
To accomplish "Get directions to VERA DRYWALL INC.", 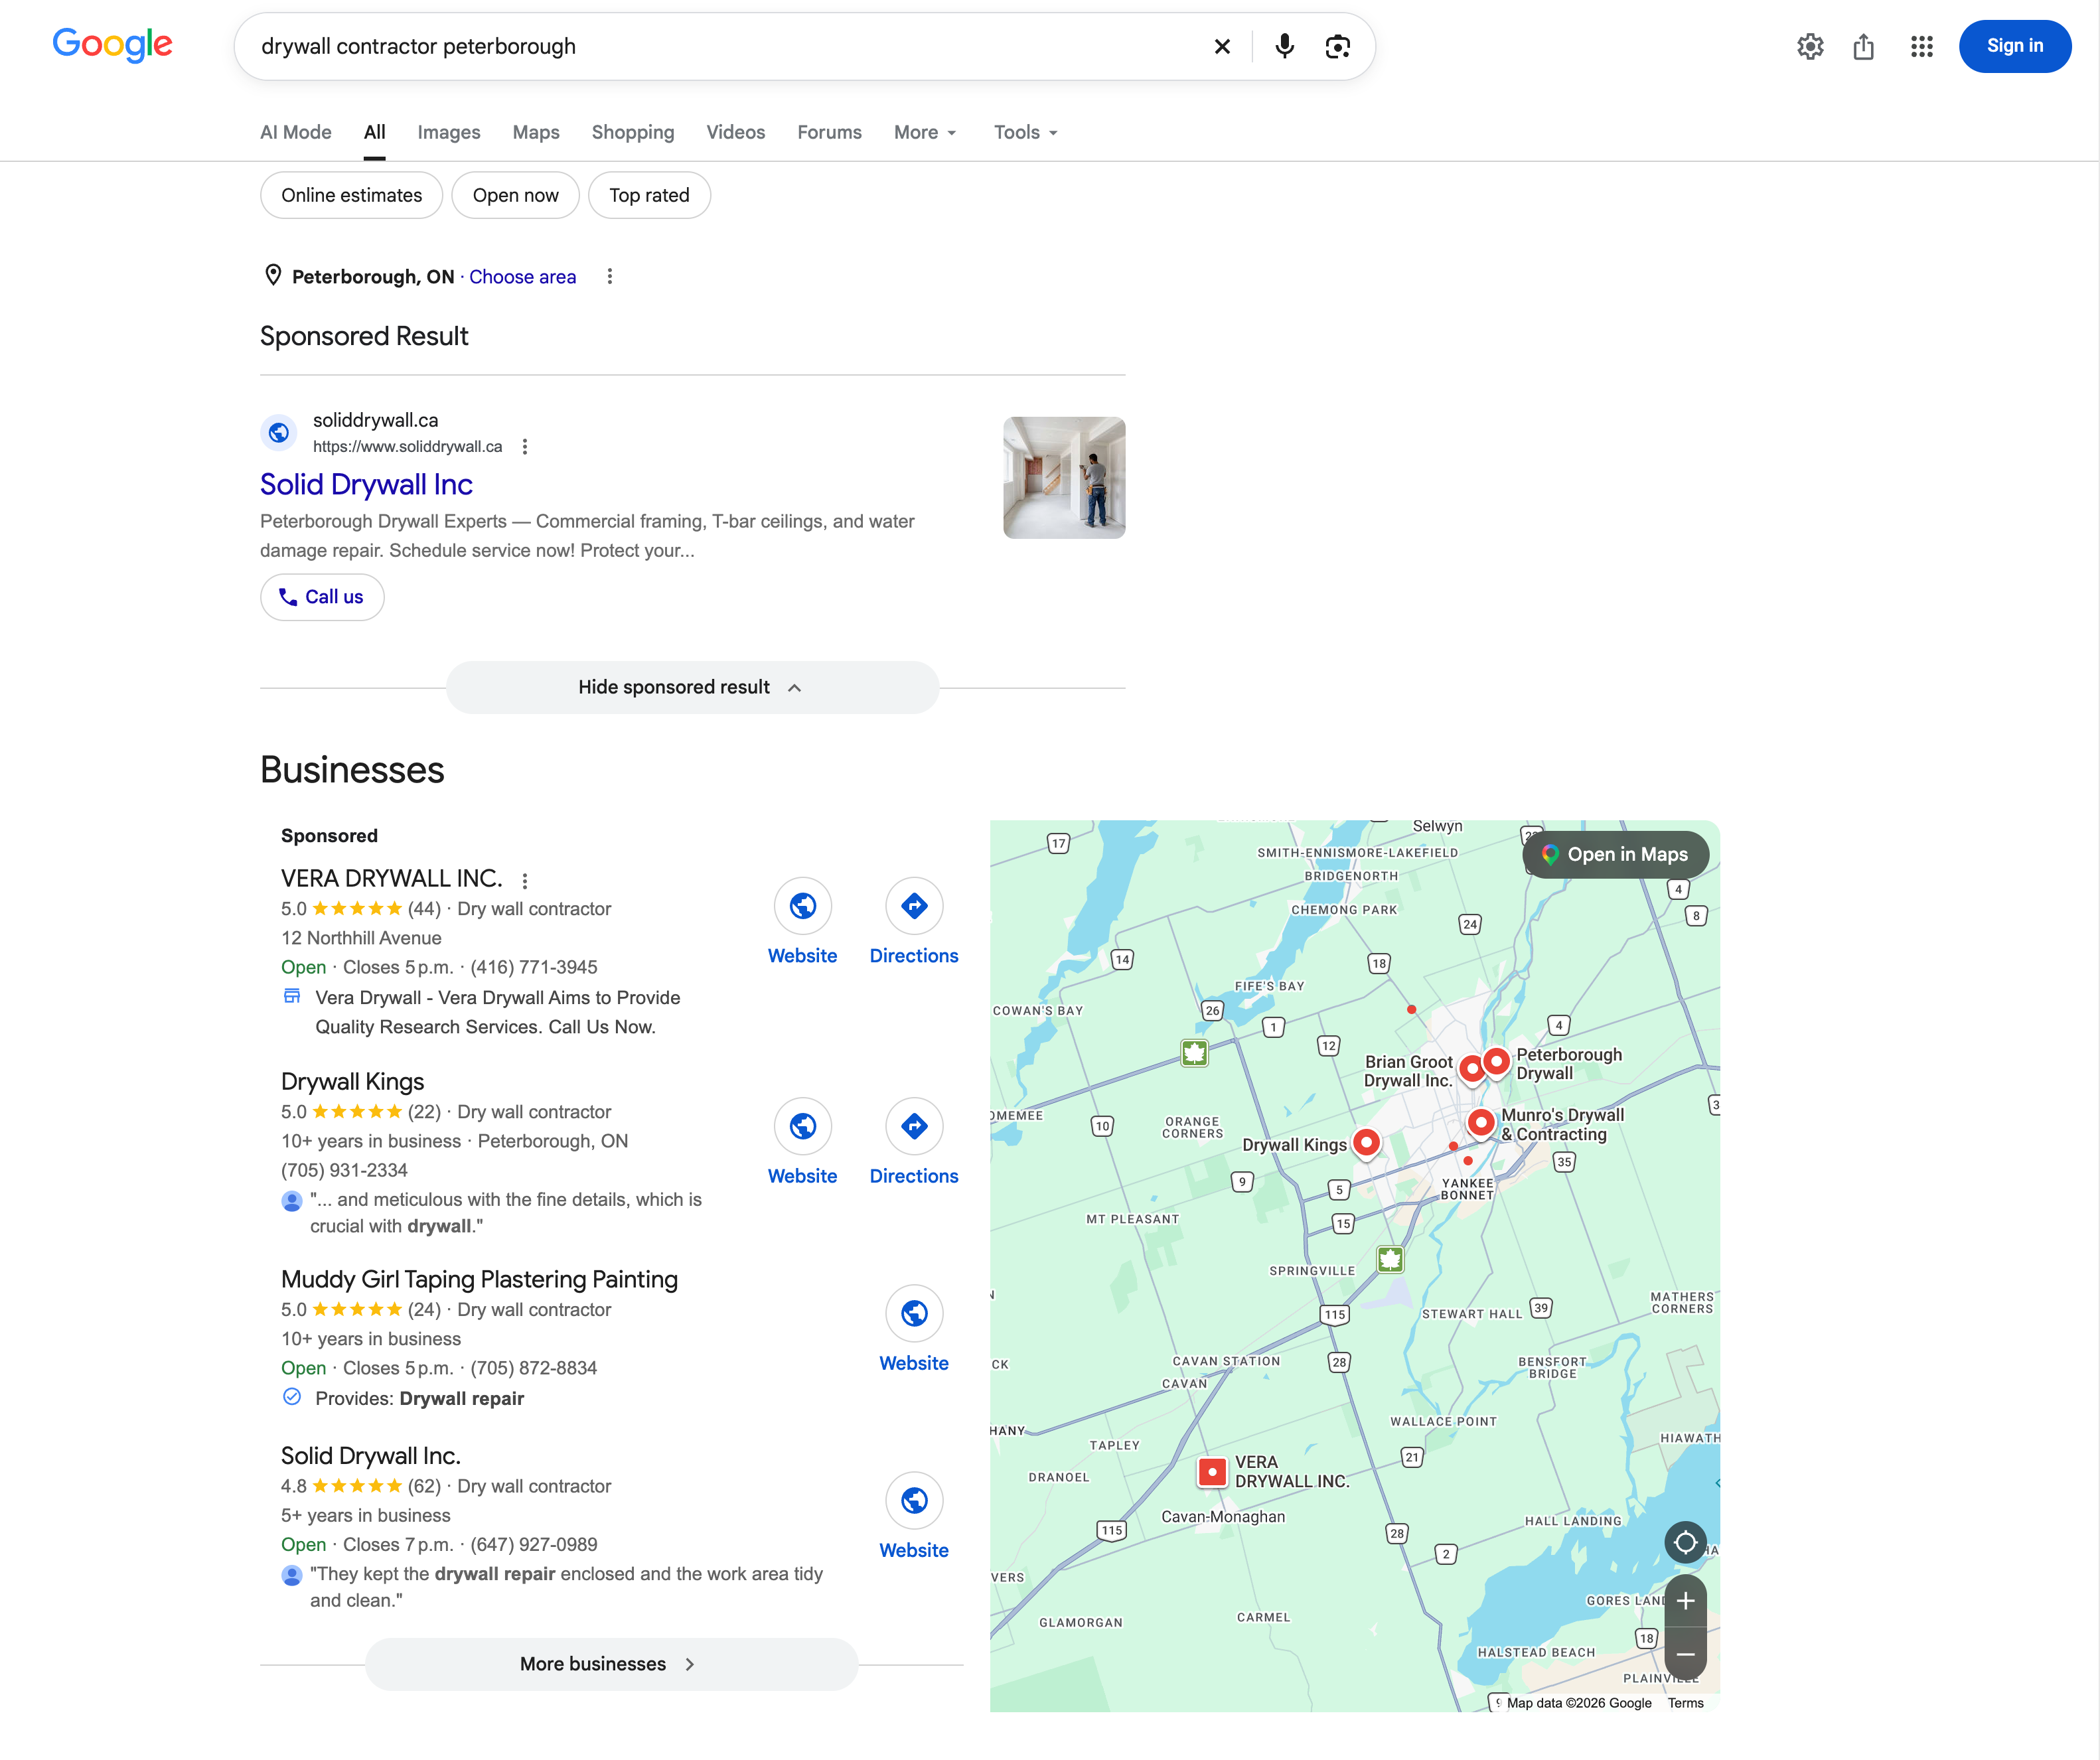I will (914, 906).
